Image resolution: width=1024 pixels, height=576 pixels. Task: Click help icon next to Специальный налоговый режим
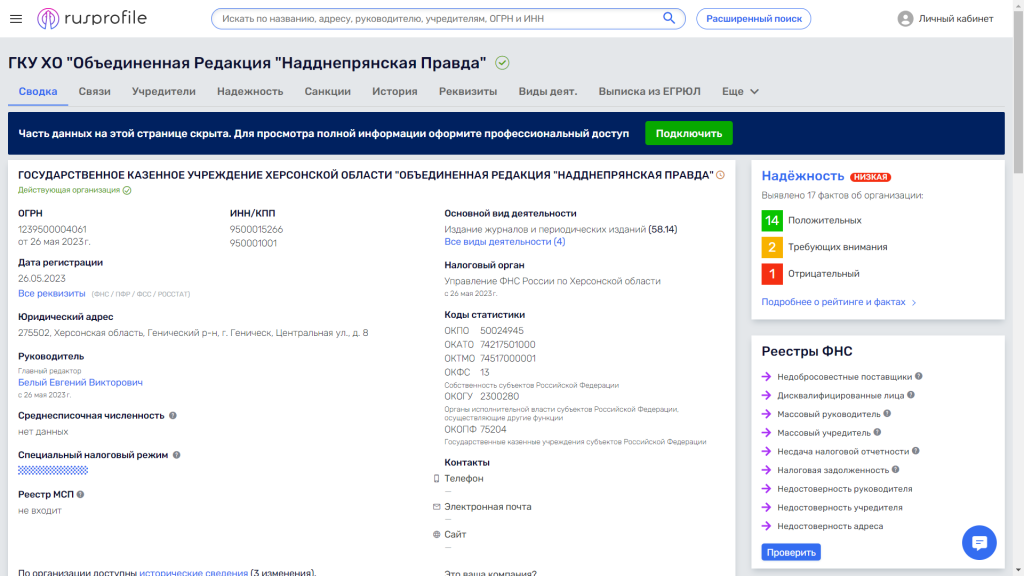pyautogui.click(x=177, y=455)
